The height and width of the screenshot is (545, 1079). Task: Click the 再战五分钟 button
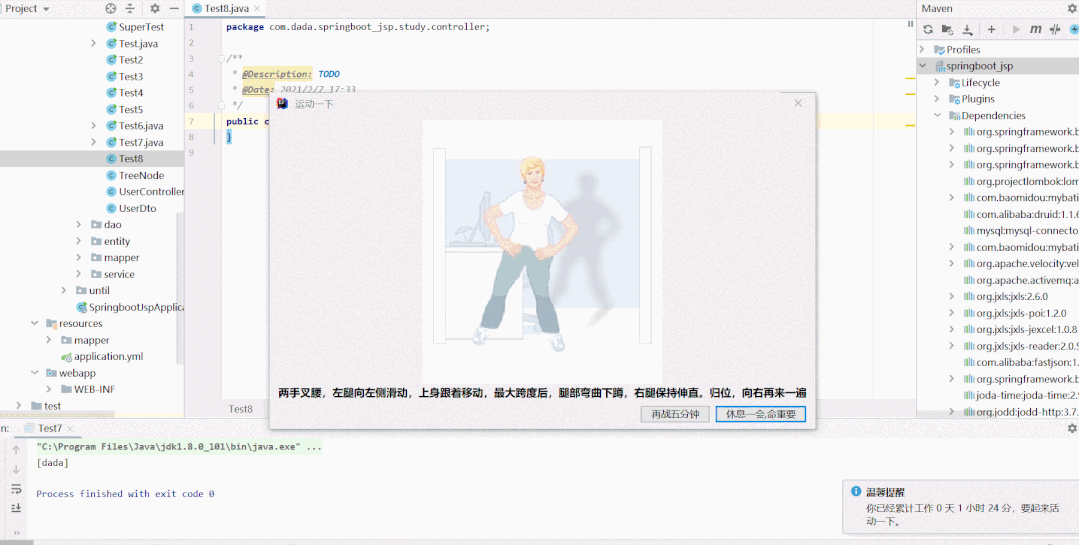[675, 414]
